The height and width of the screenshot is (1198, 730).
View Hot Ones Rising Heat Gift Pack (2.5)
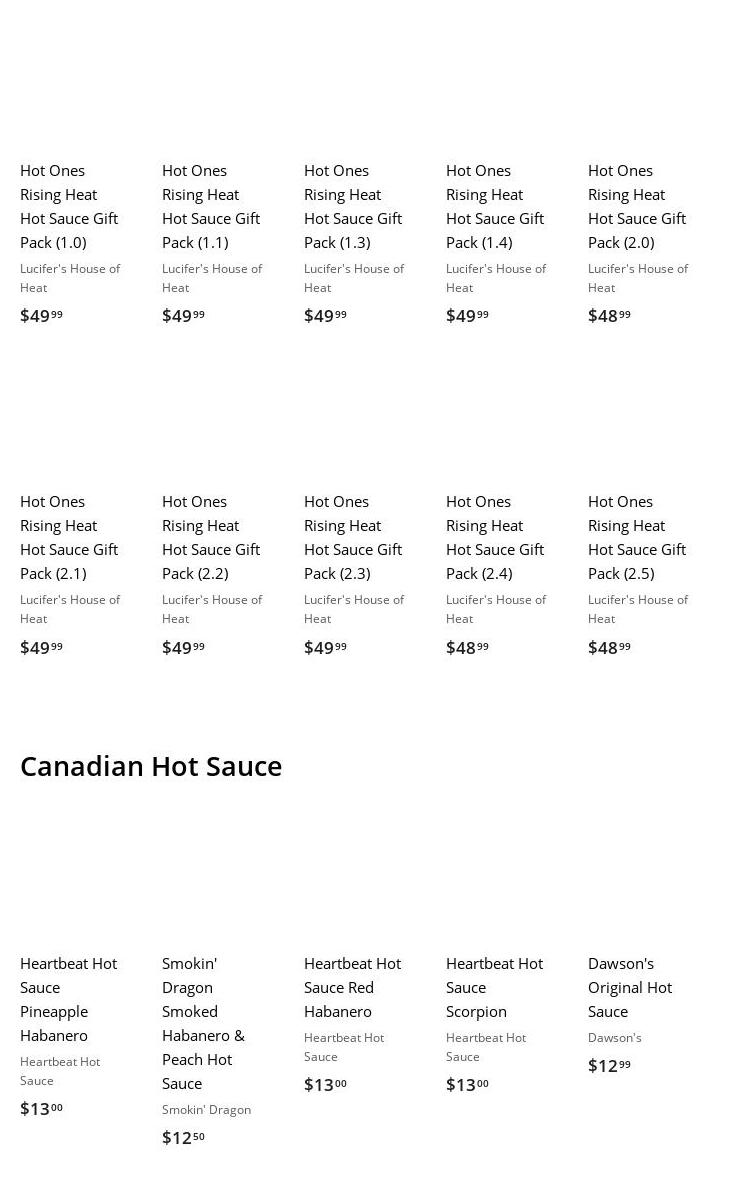[x=637, y=537]
